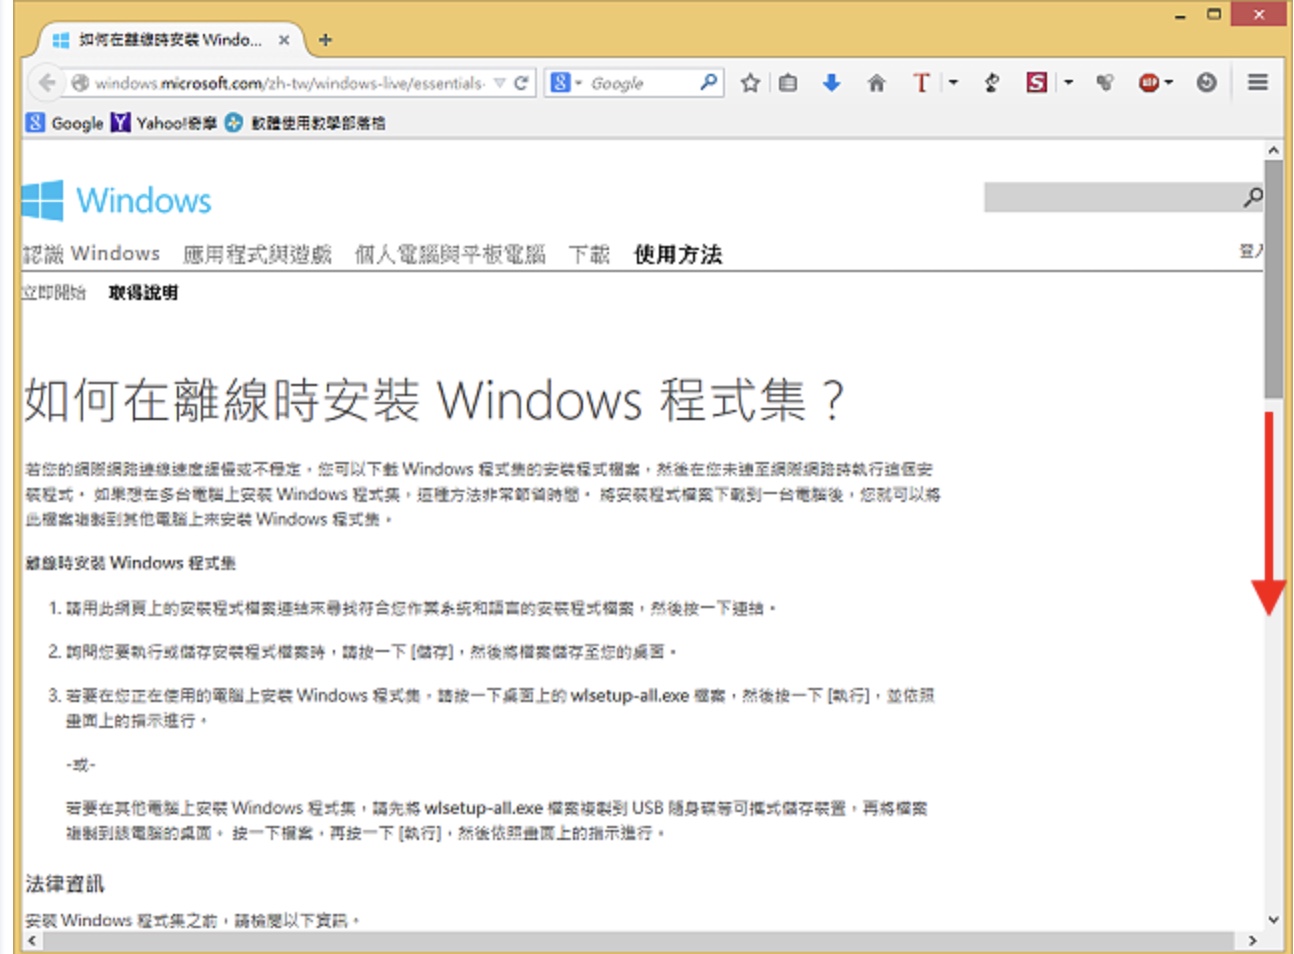Screen dimensions: 1294x954
Task: Click the wlsetup-all.exe text in step 3
Action: (630, 695)
